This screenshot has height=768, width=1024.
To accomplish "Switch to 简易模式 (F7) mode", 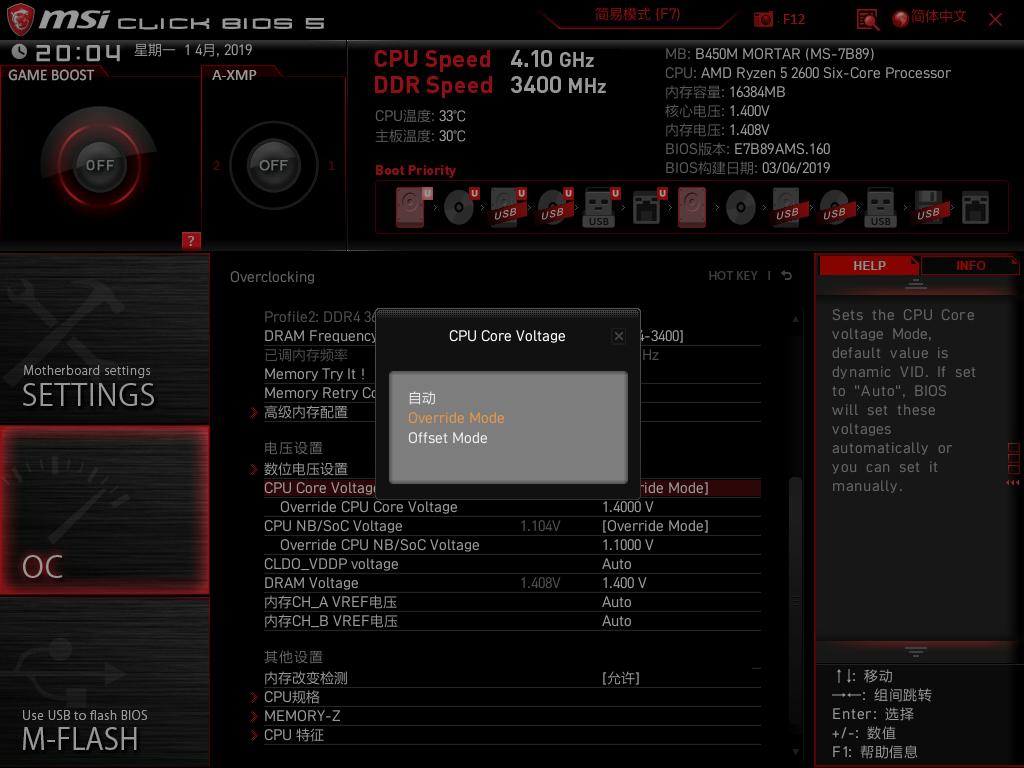I will pyautogui.click(x=637, y=14).
